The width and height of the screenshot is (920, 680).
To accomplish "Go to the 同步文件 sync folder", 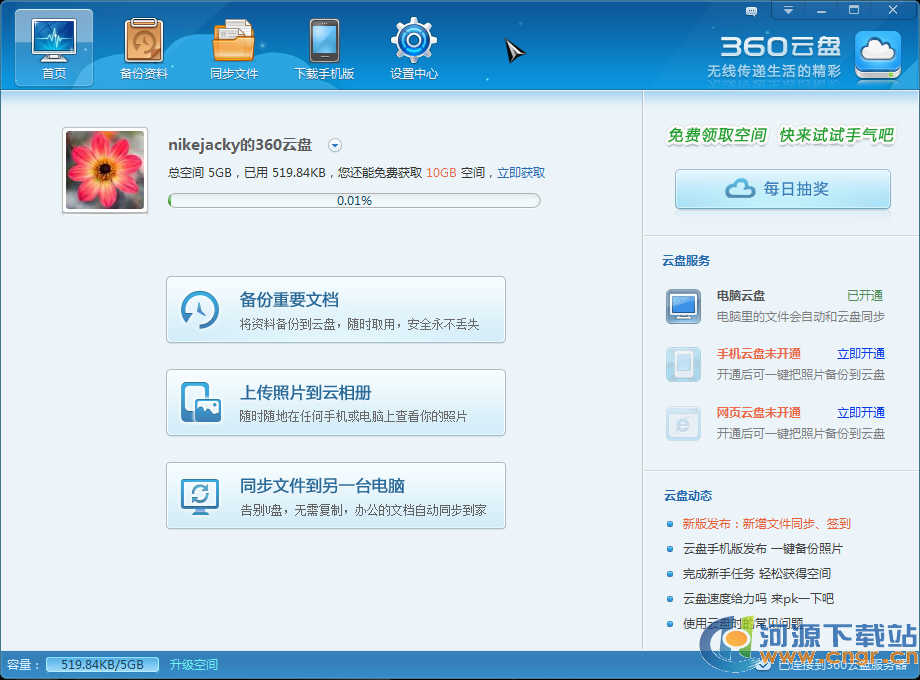I will 234,48.
